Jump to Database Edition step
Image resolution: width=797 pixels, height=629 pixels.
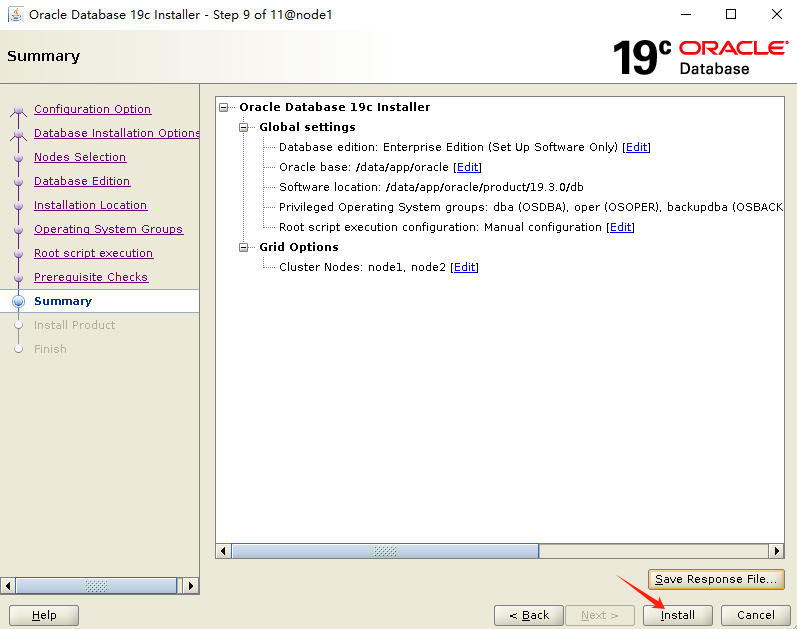(x=82, y=181)
